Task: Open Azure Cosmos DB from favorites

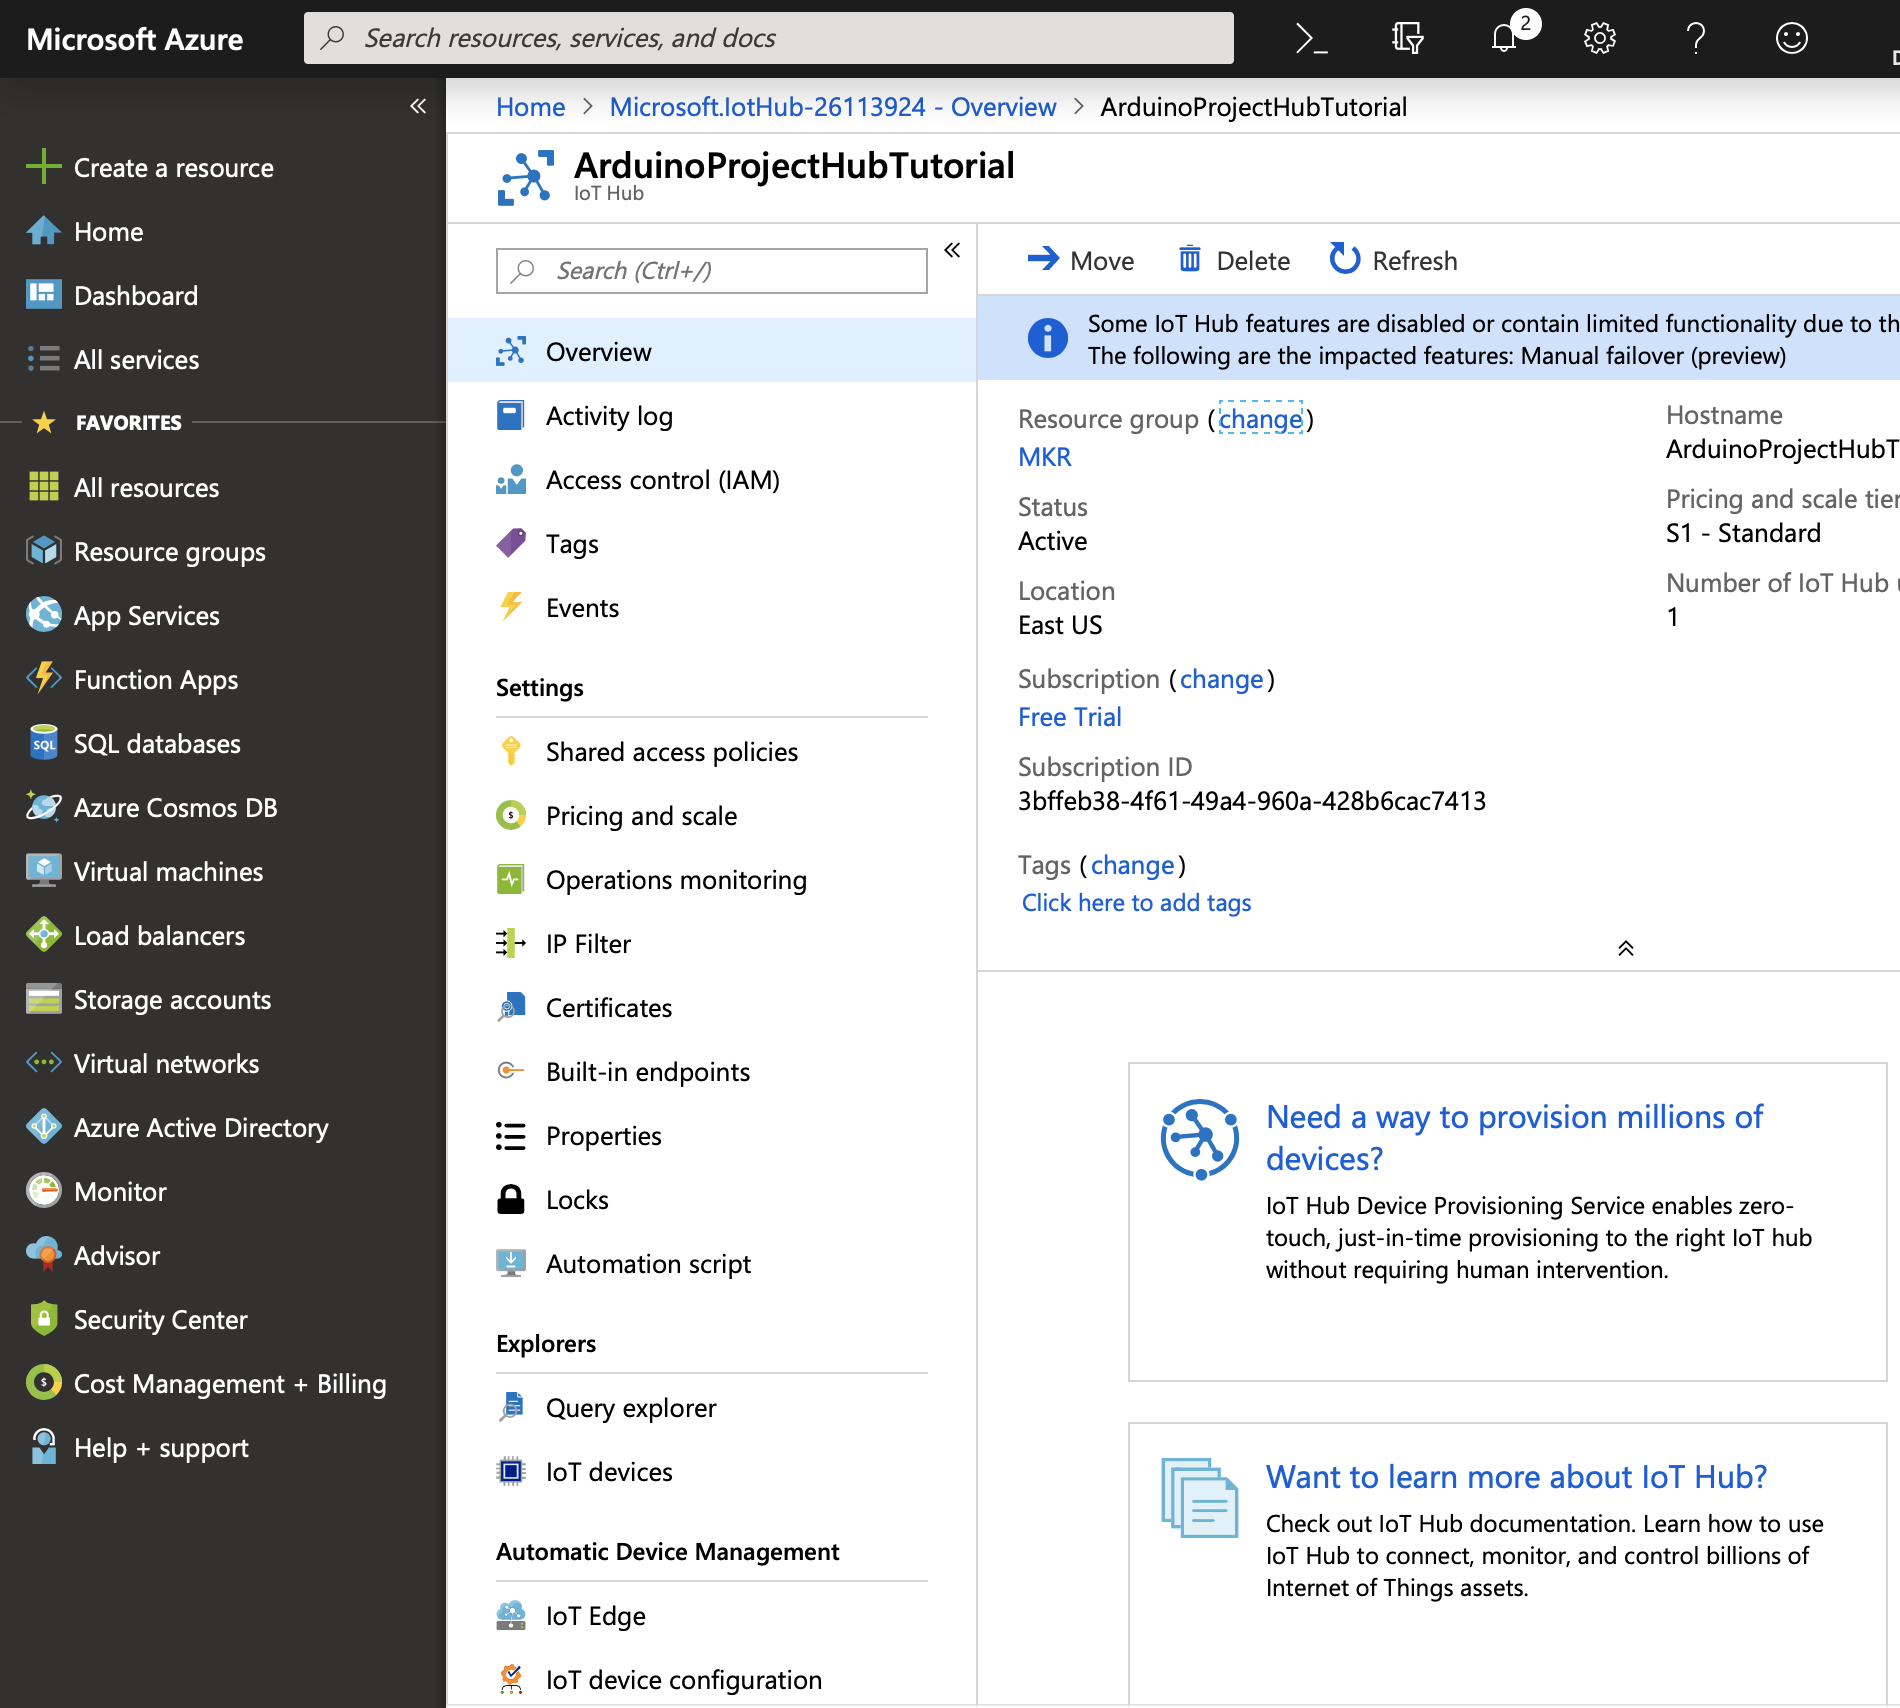Action: click(176, 807)
